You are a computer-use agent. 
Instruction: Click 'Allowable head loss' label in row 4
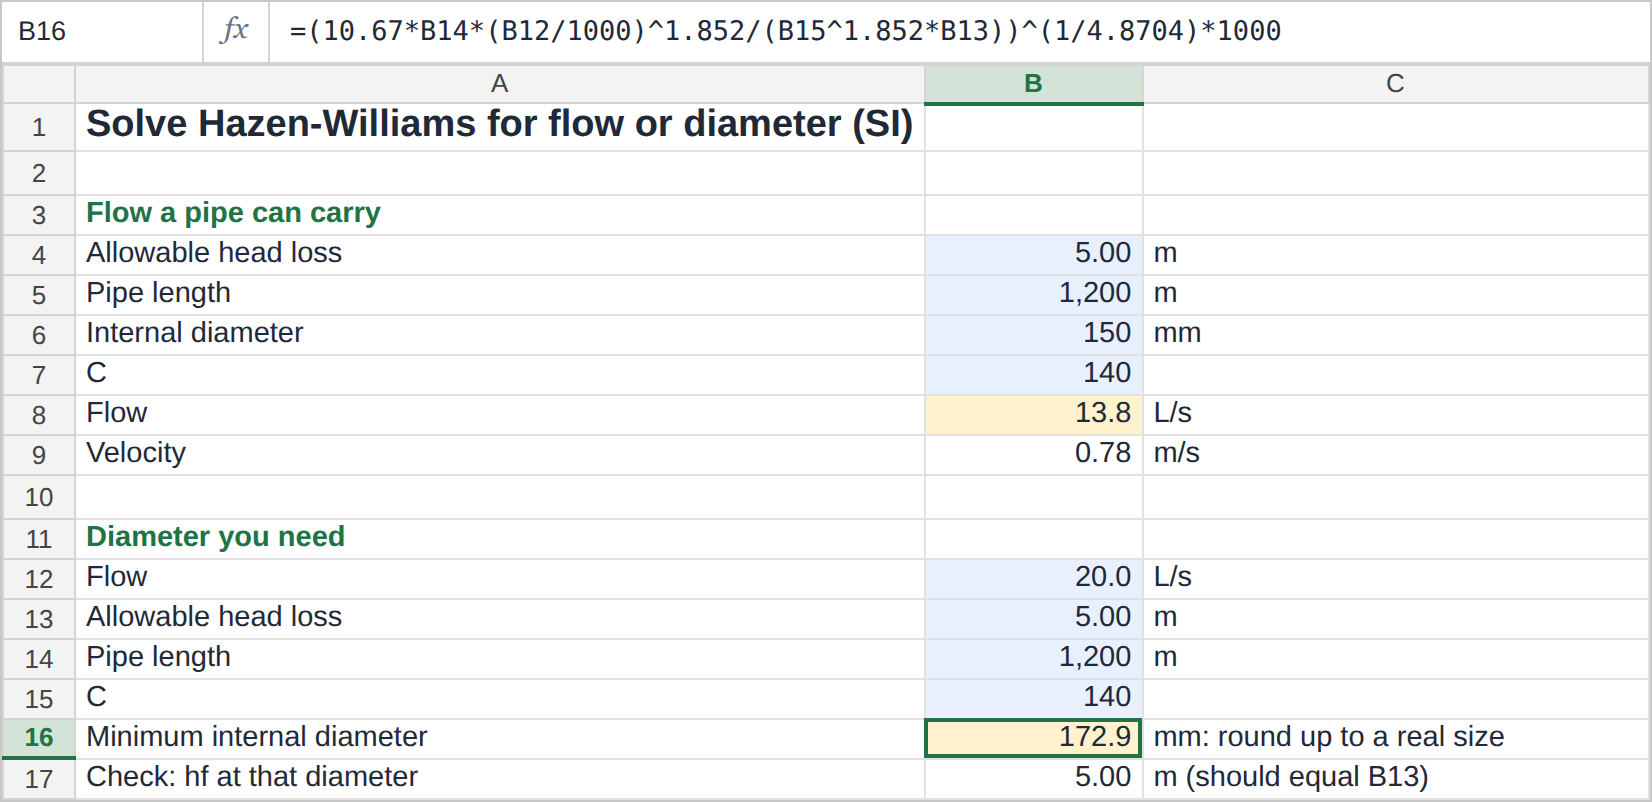[214, 253]
